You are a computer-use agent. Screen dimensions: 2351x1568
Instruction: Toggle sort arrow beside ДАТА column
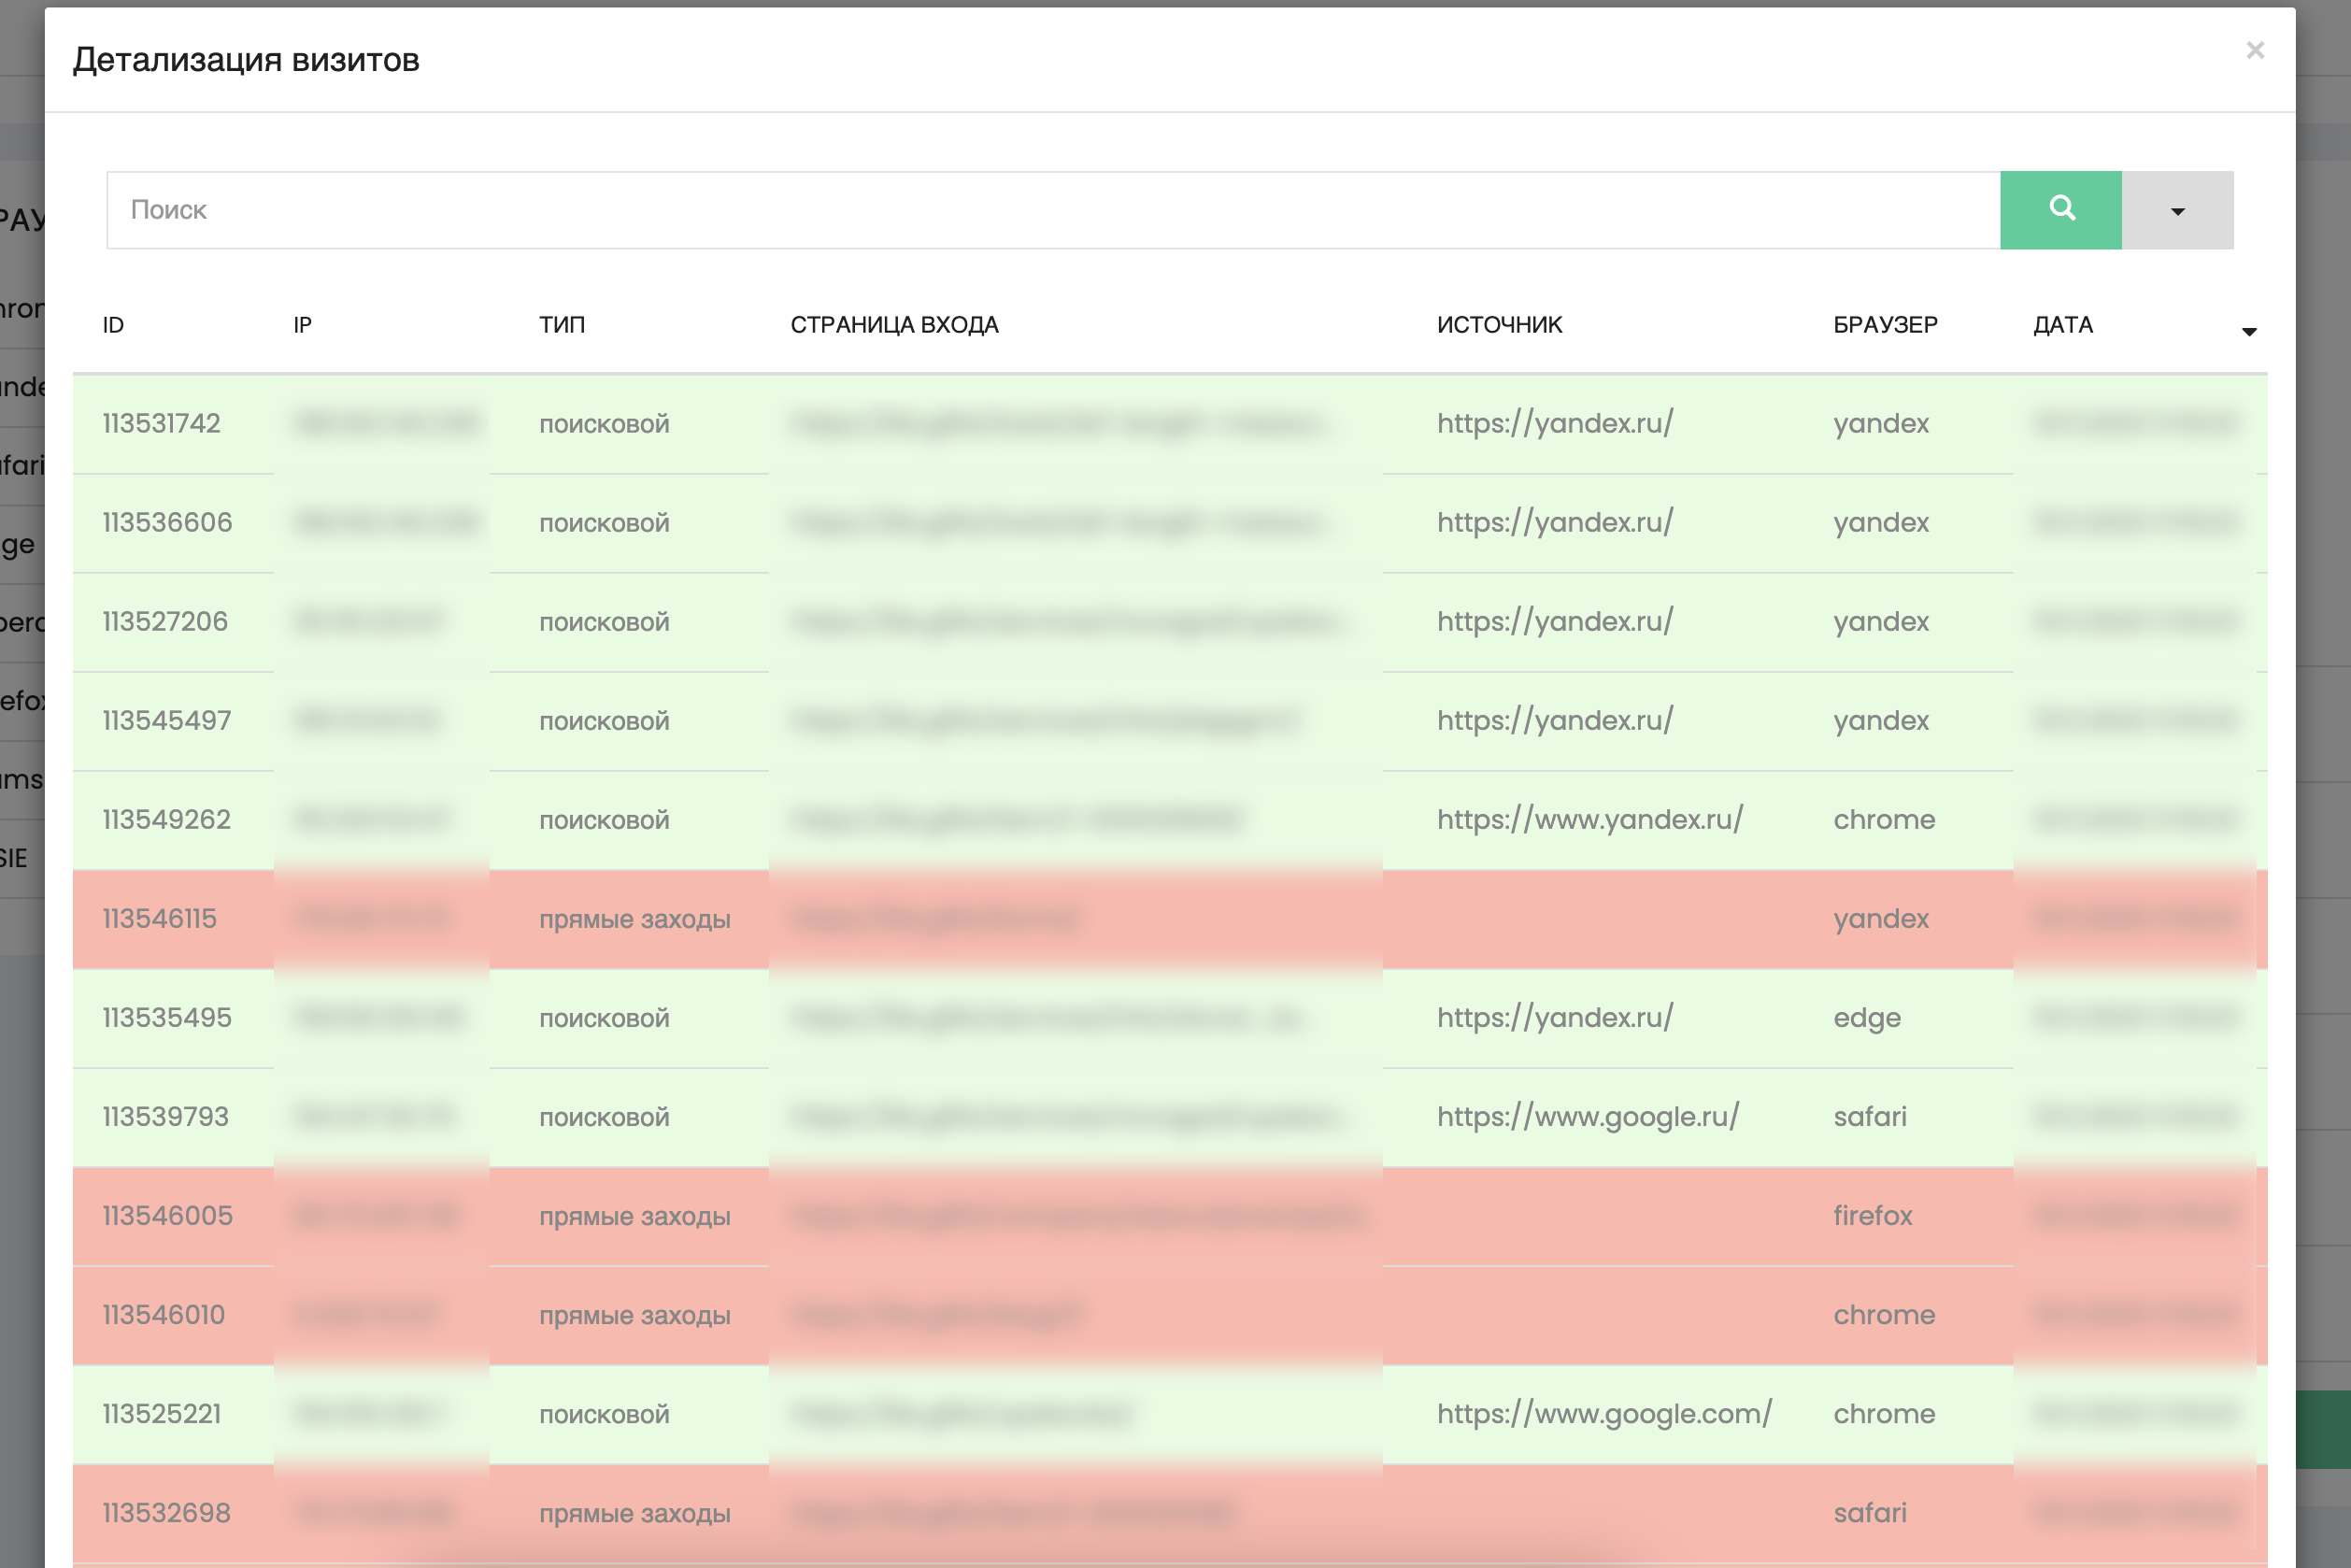pos(2248,331)
